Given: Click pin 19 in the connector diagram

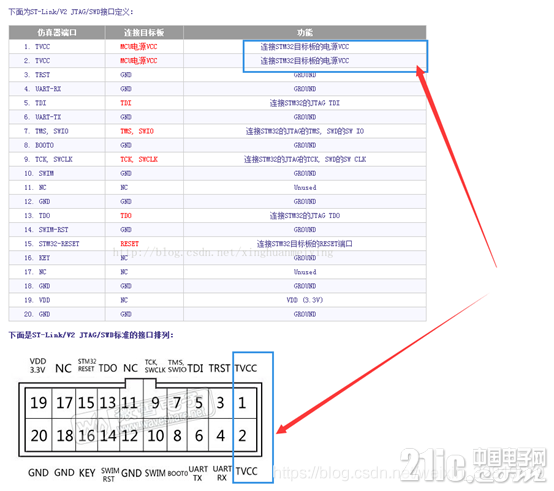Looking at the screenshot, I should tap(39, 403).
